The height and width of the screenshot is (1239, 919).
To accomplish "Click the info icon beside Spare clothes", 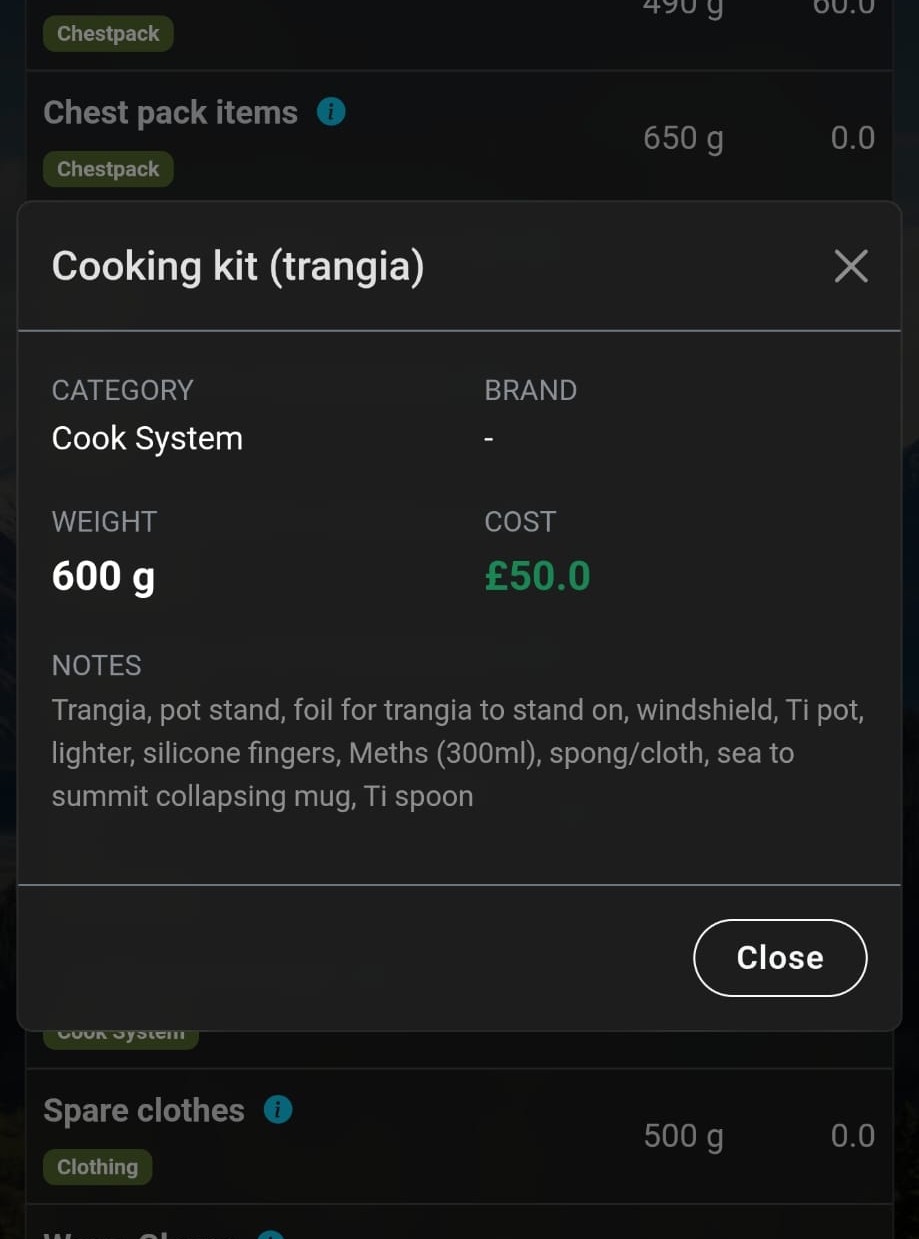I will [x=278, y=1109].
